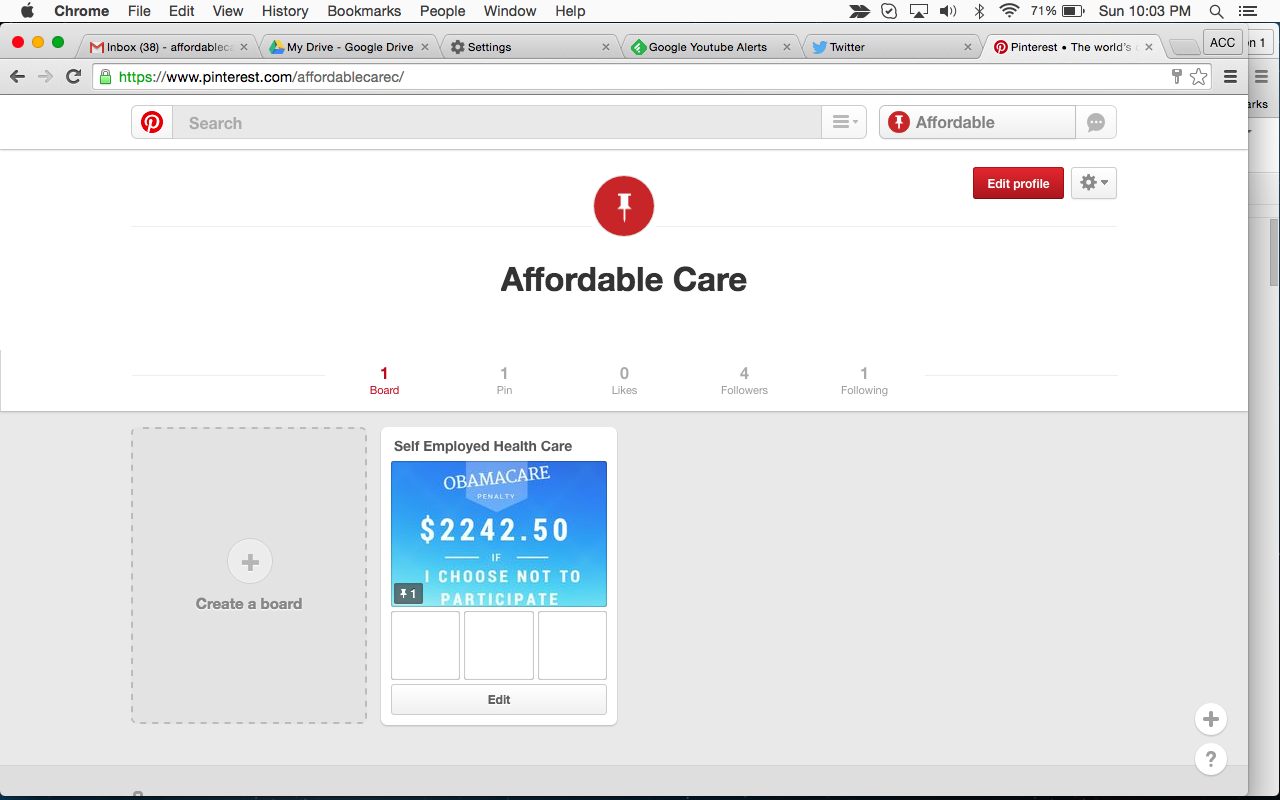
Task: Click the Bluetooth menu bar icon
Action: (980, 11)
